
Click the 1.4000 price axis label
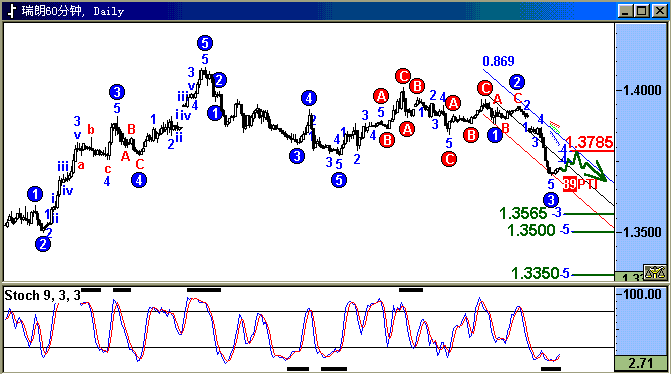point(642,90)
